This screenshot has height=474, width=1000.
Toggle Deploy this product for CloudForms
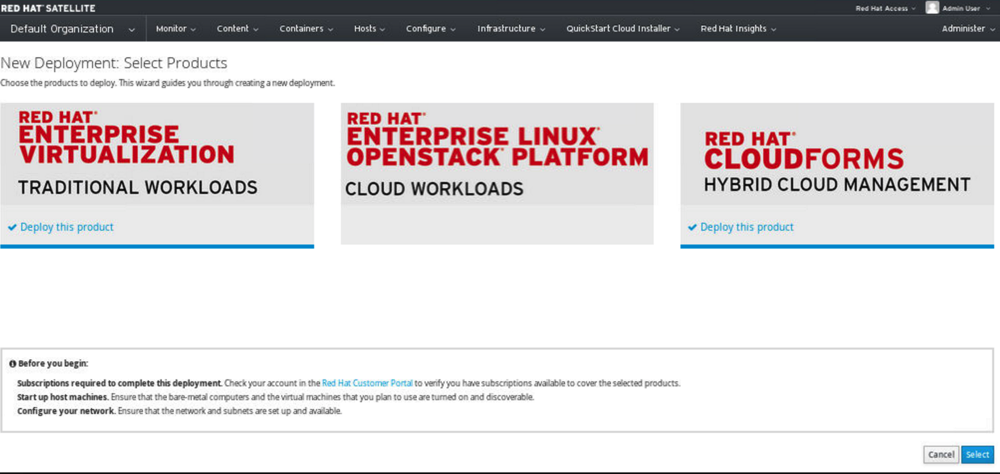click(741, 227)
